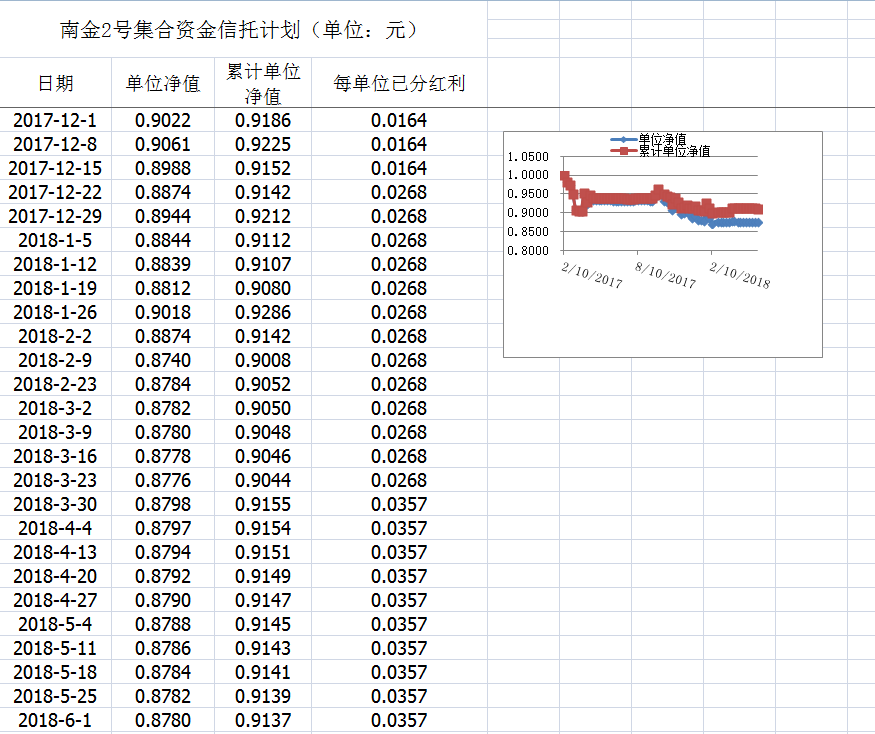Click the cell containing 0.9061
Viewport: 875px width, 734px height.
[x=163, y=144]
